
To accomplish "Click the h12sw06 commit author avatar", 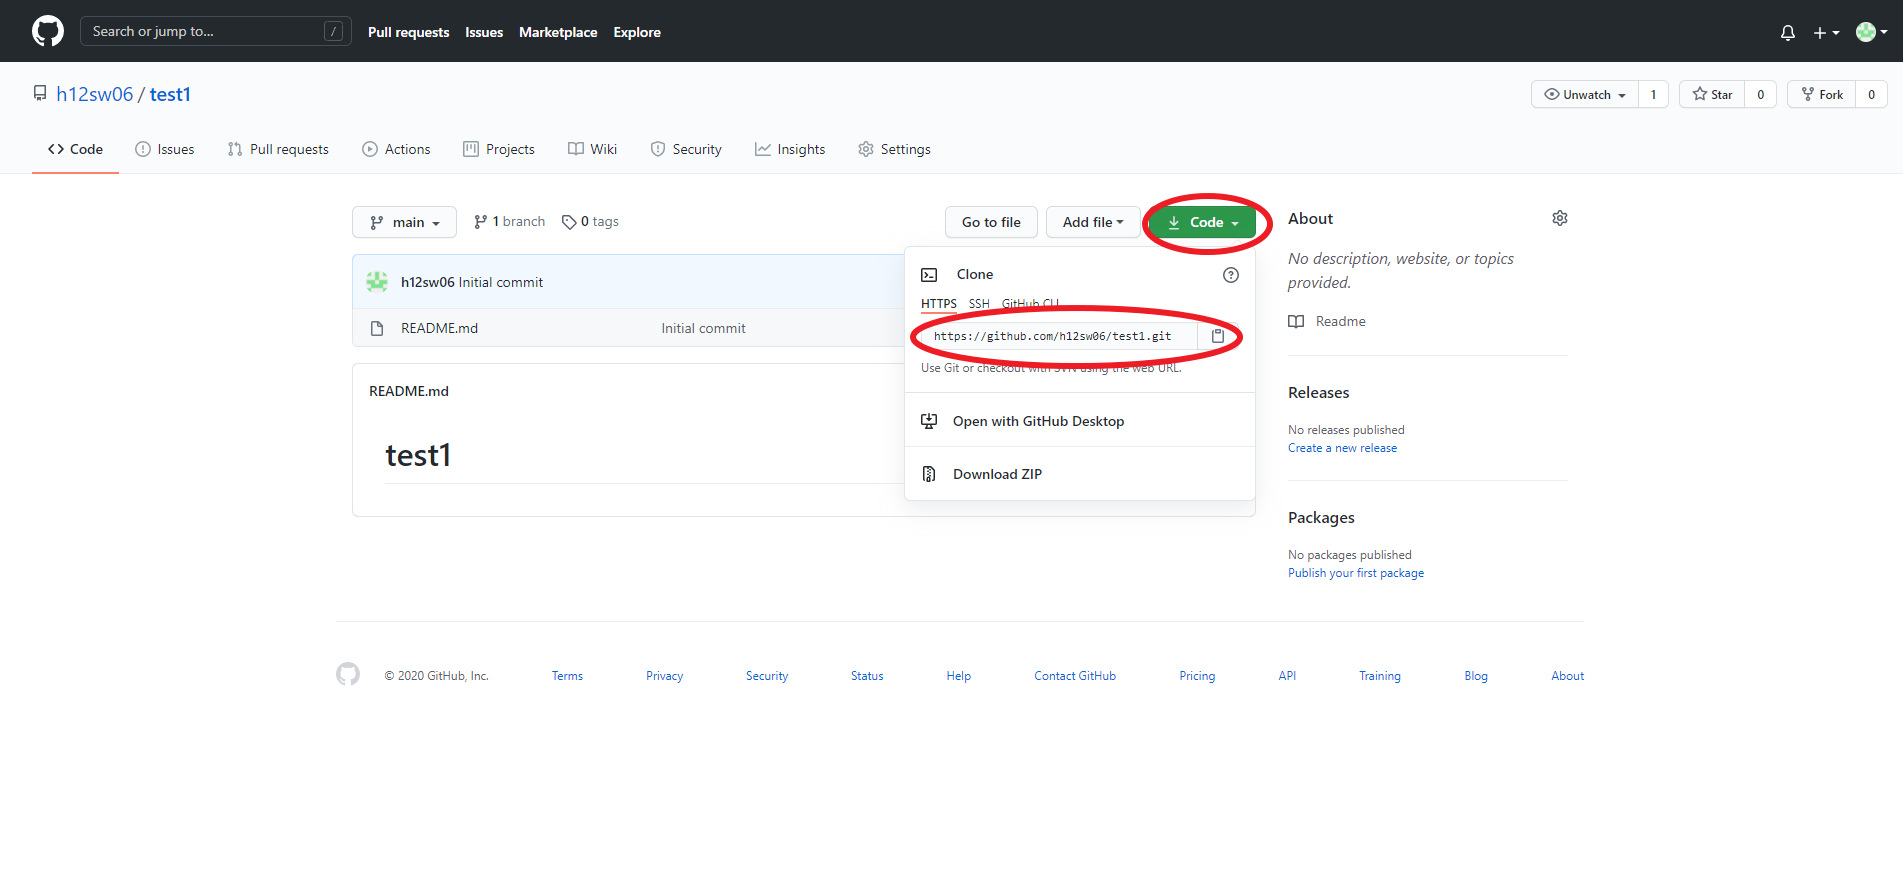I will [377, 282].
